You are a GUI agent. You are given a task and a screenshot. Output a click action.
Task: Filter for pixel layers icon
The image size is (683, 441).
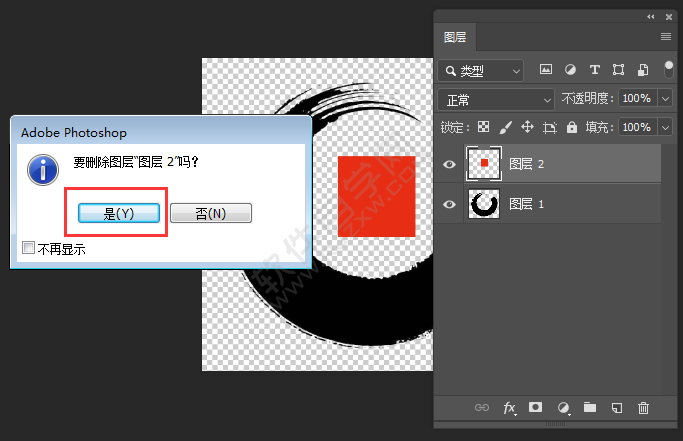pos(546,69)
